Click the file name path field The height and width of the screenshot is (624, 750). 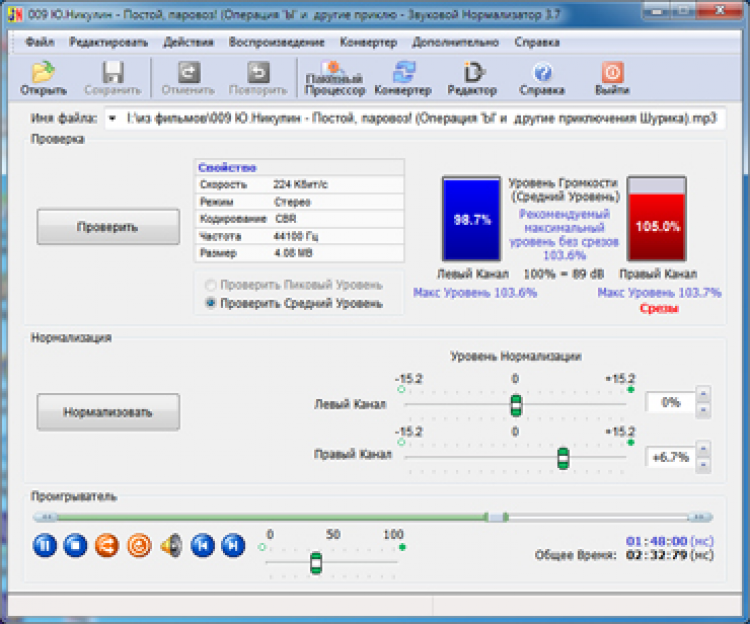pos(415,118)
